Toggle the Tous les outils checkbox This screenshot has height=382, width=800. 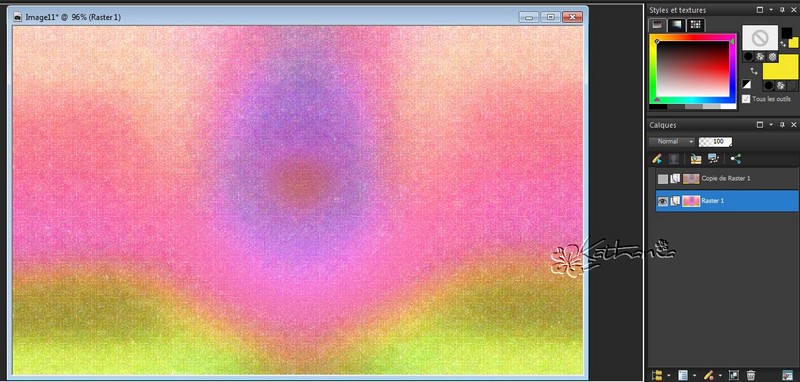[x=746, y=99]
